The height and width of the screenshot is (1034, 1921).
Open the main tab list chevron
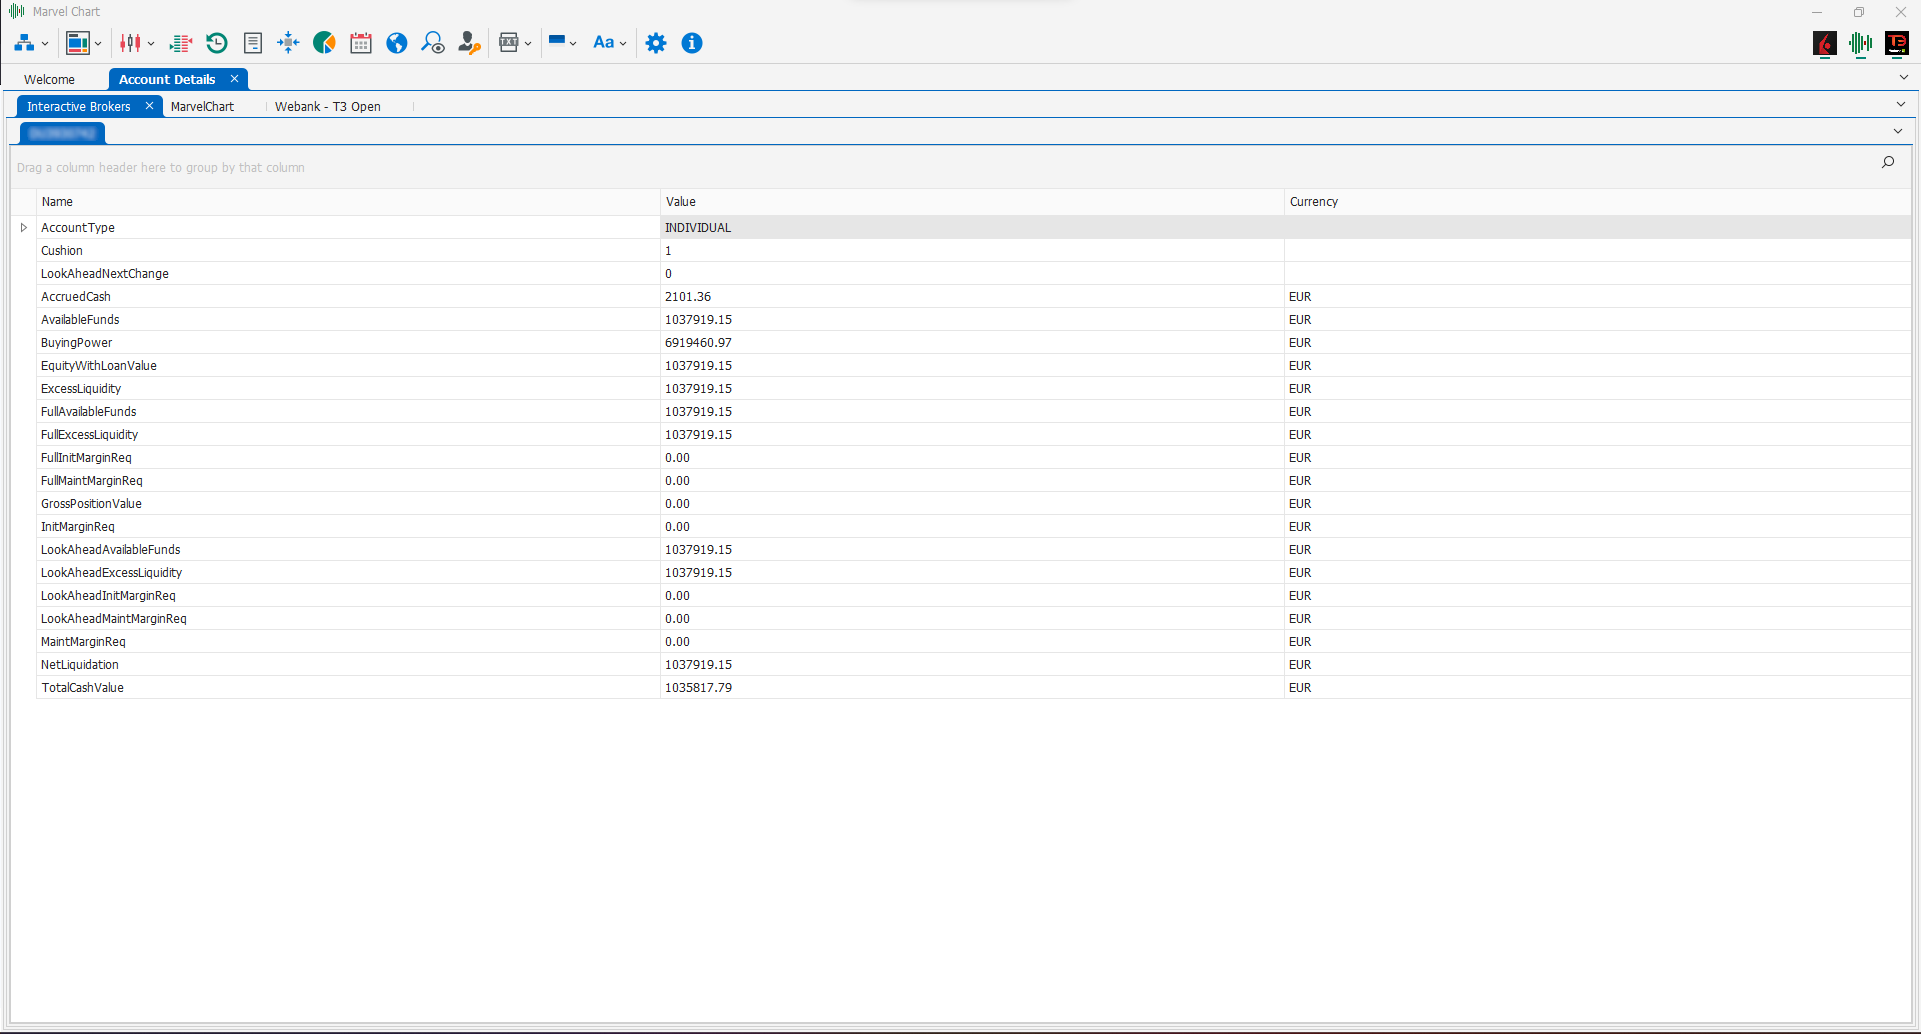pyautogui.click(x=1904, y=77)
